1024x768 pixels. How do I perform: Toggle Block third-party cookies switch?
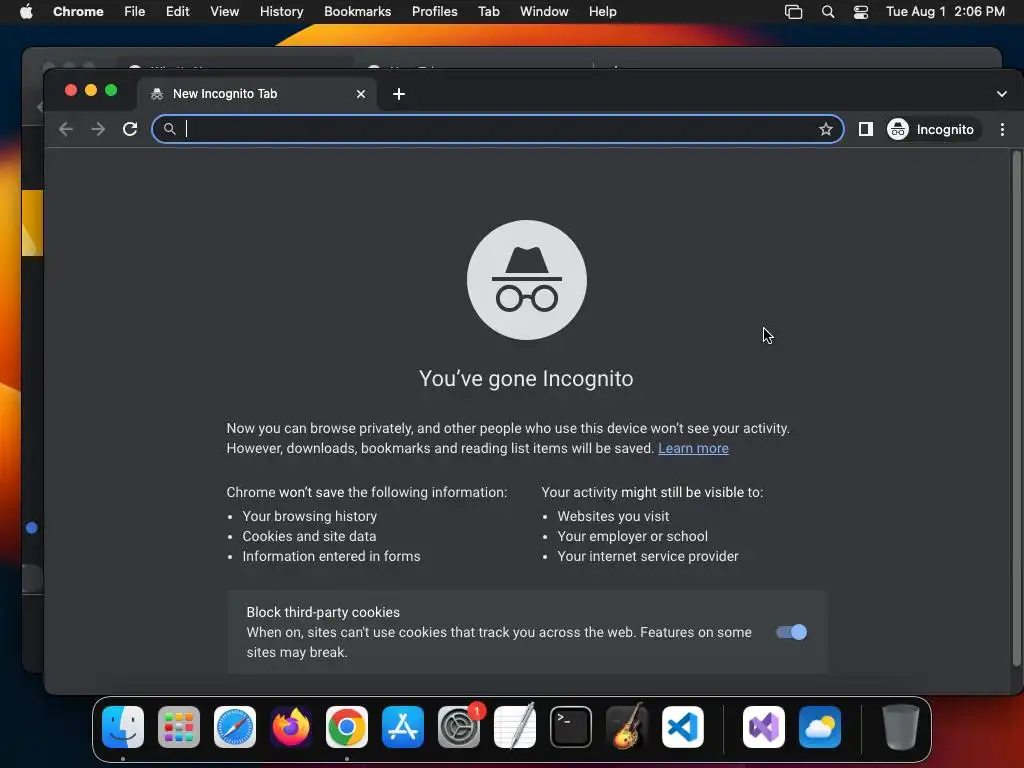tap(791, 632)
